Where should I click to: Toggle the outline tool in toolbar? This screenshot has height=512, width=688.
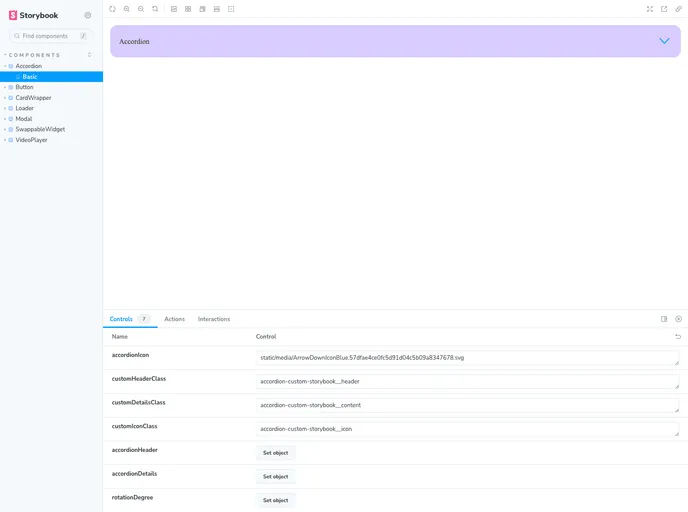[231, 9]
